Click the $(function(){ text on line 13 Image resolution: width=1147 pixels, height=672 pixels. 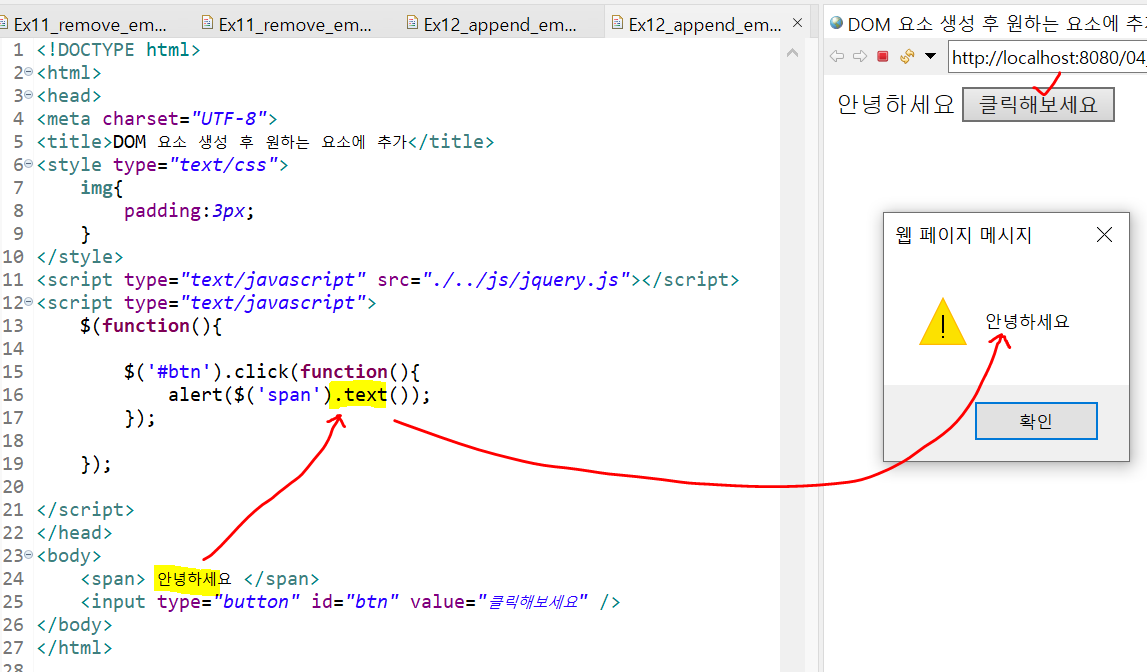coord(151,326)
